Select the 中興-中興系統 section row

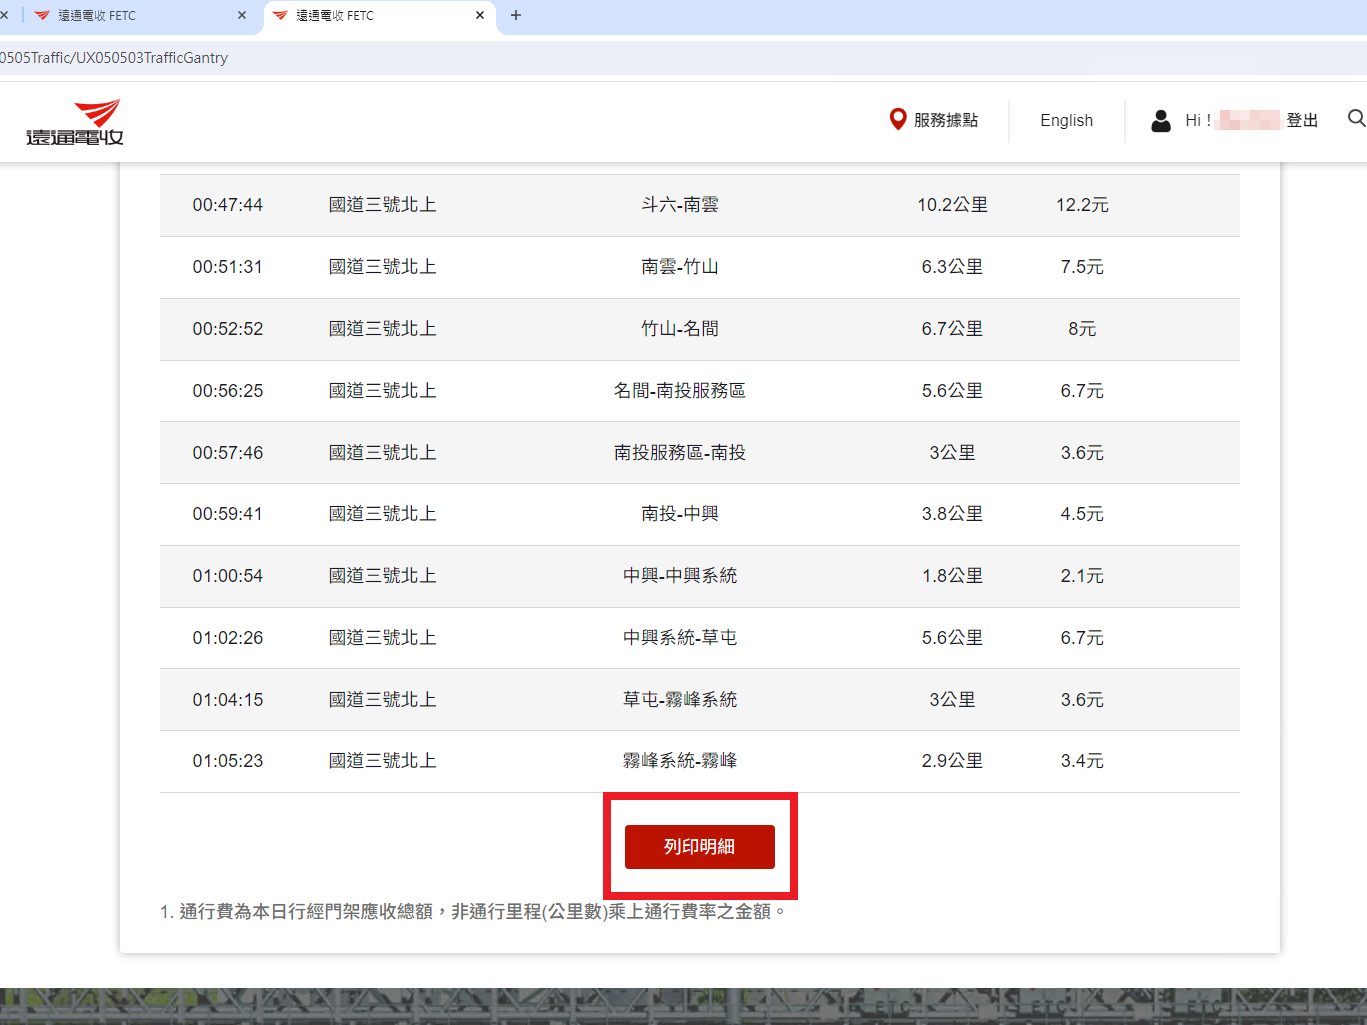679,576
